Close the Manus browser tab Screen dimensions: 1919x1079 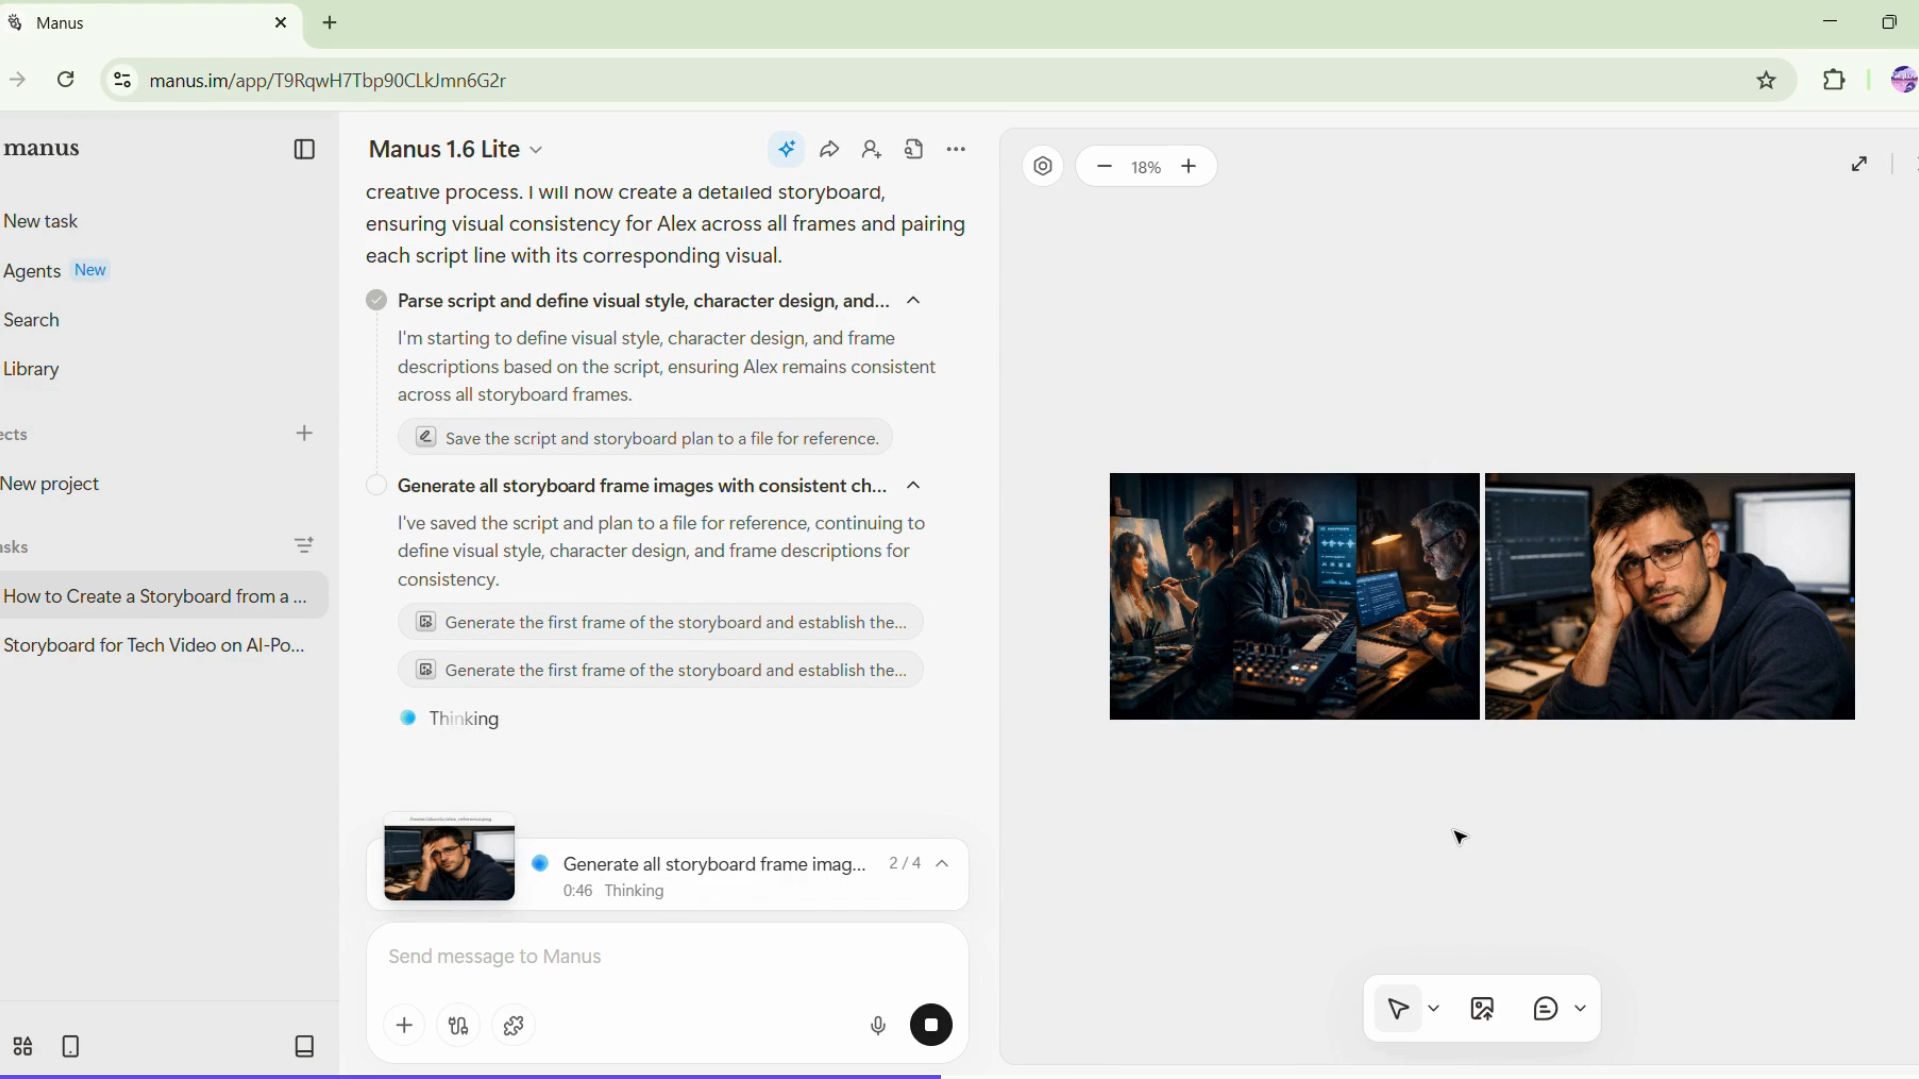(x=281, y=23)
